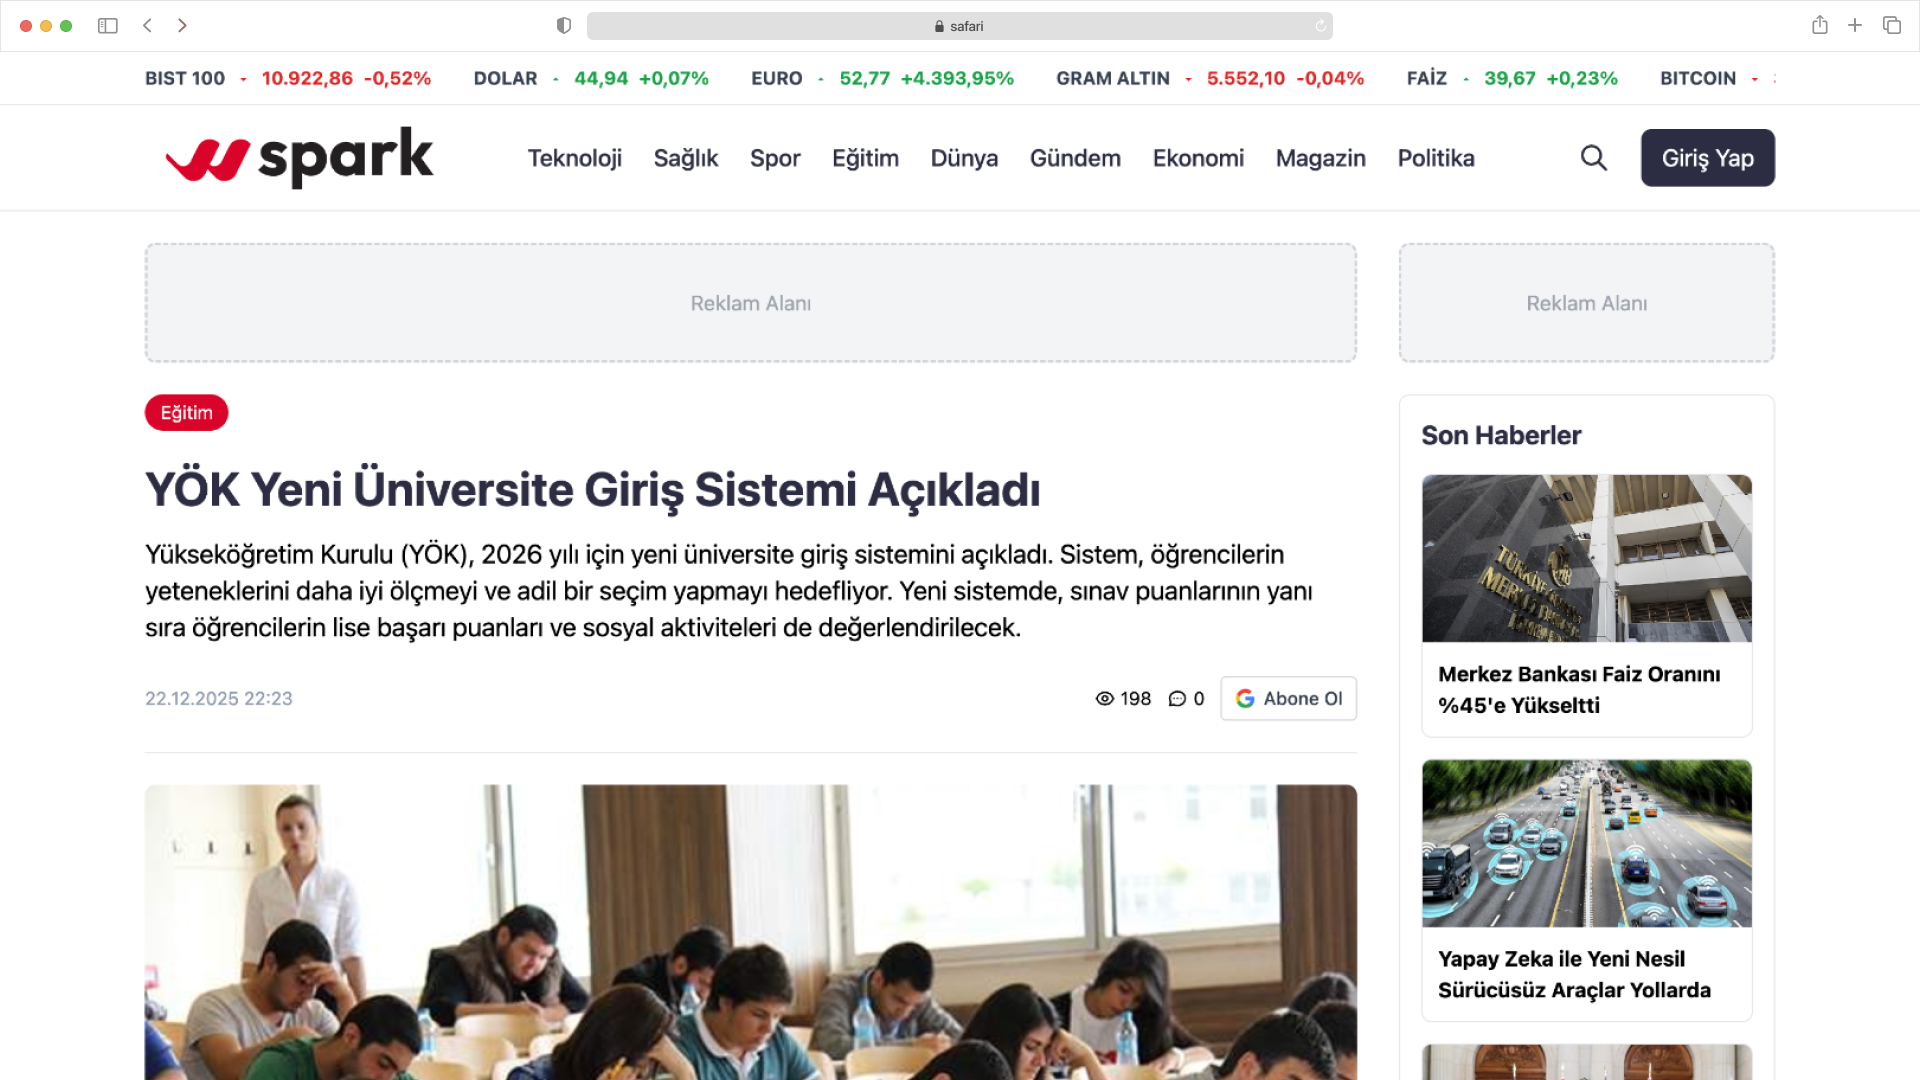Go to the Magazin section

coord(1320,158)
